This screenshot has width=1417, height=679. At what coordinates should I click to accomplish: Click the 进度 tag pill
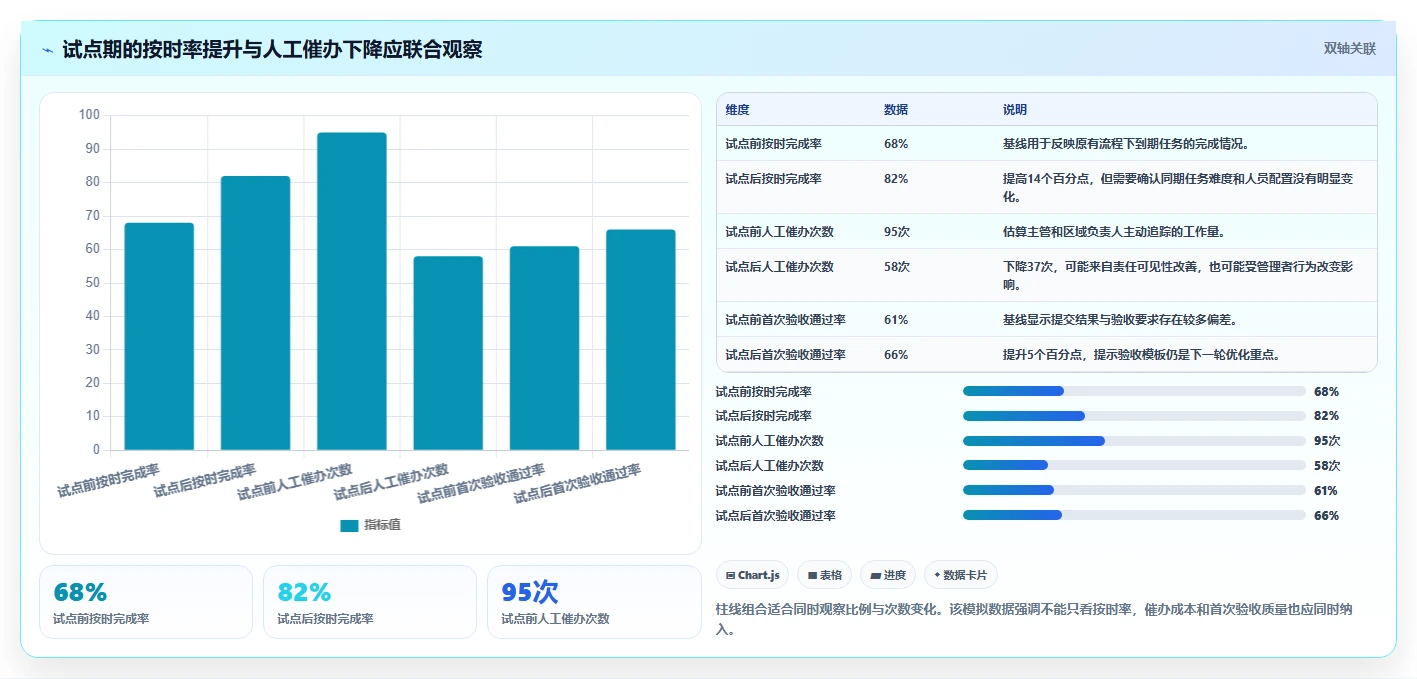click(888, 575)
